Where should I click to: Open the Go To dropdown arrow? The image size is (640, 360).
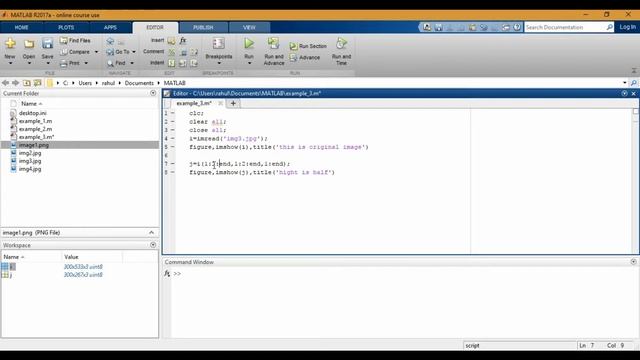(134, 52)
